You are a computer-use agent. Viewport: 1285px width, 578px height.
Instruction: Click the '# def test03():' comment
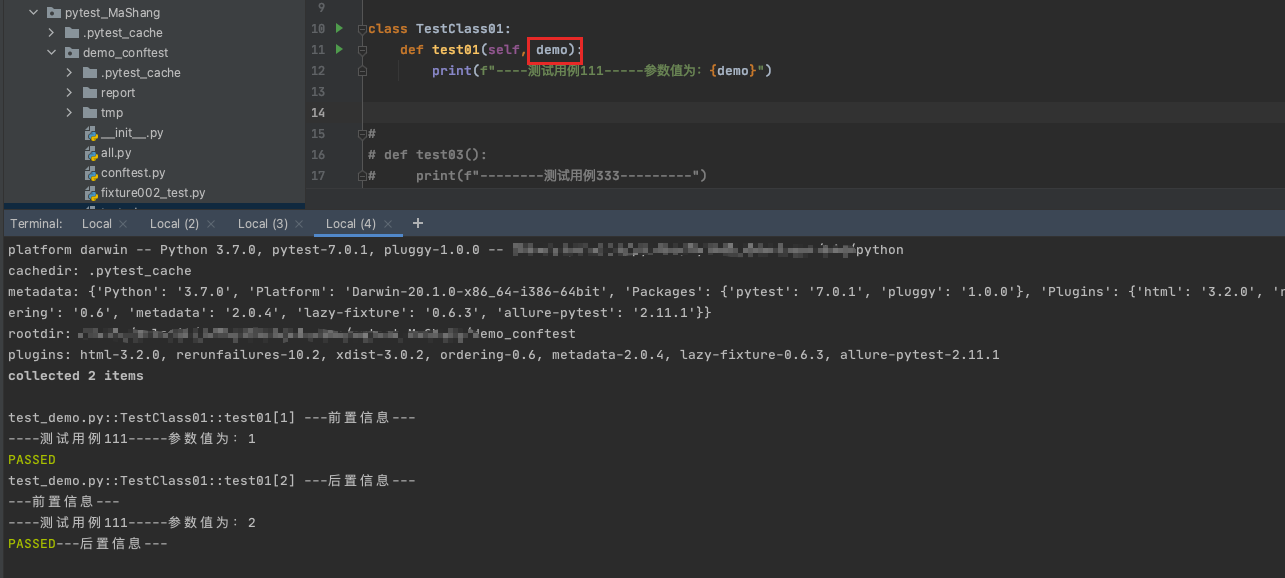(427, 155)
